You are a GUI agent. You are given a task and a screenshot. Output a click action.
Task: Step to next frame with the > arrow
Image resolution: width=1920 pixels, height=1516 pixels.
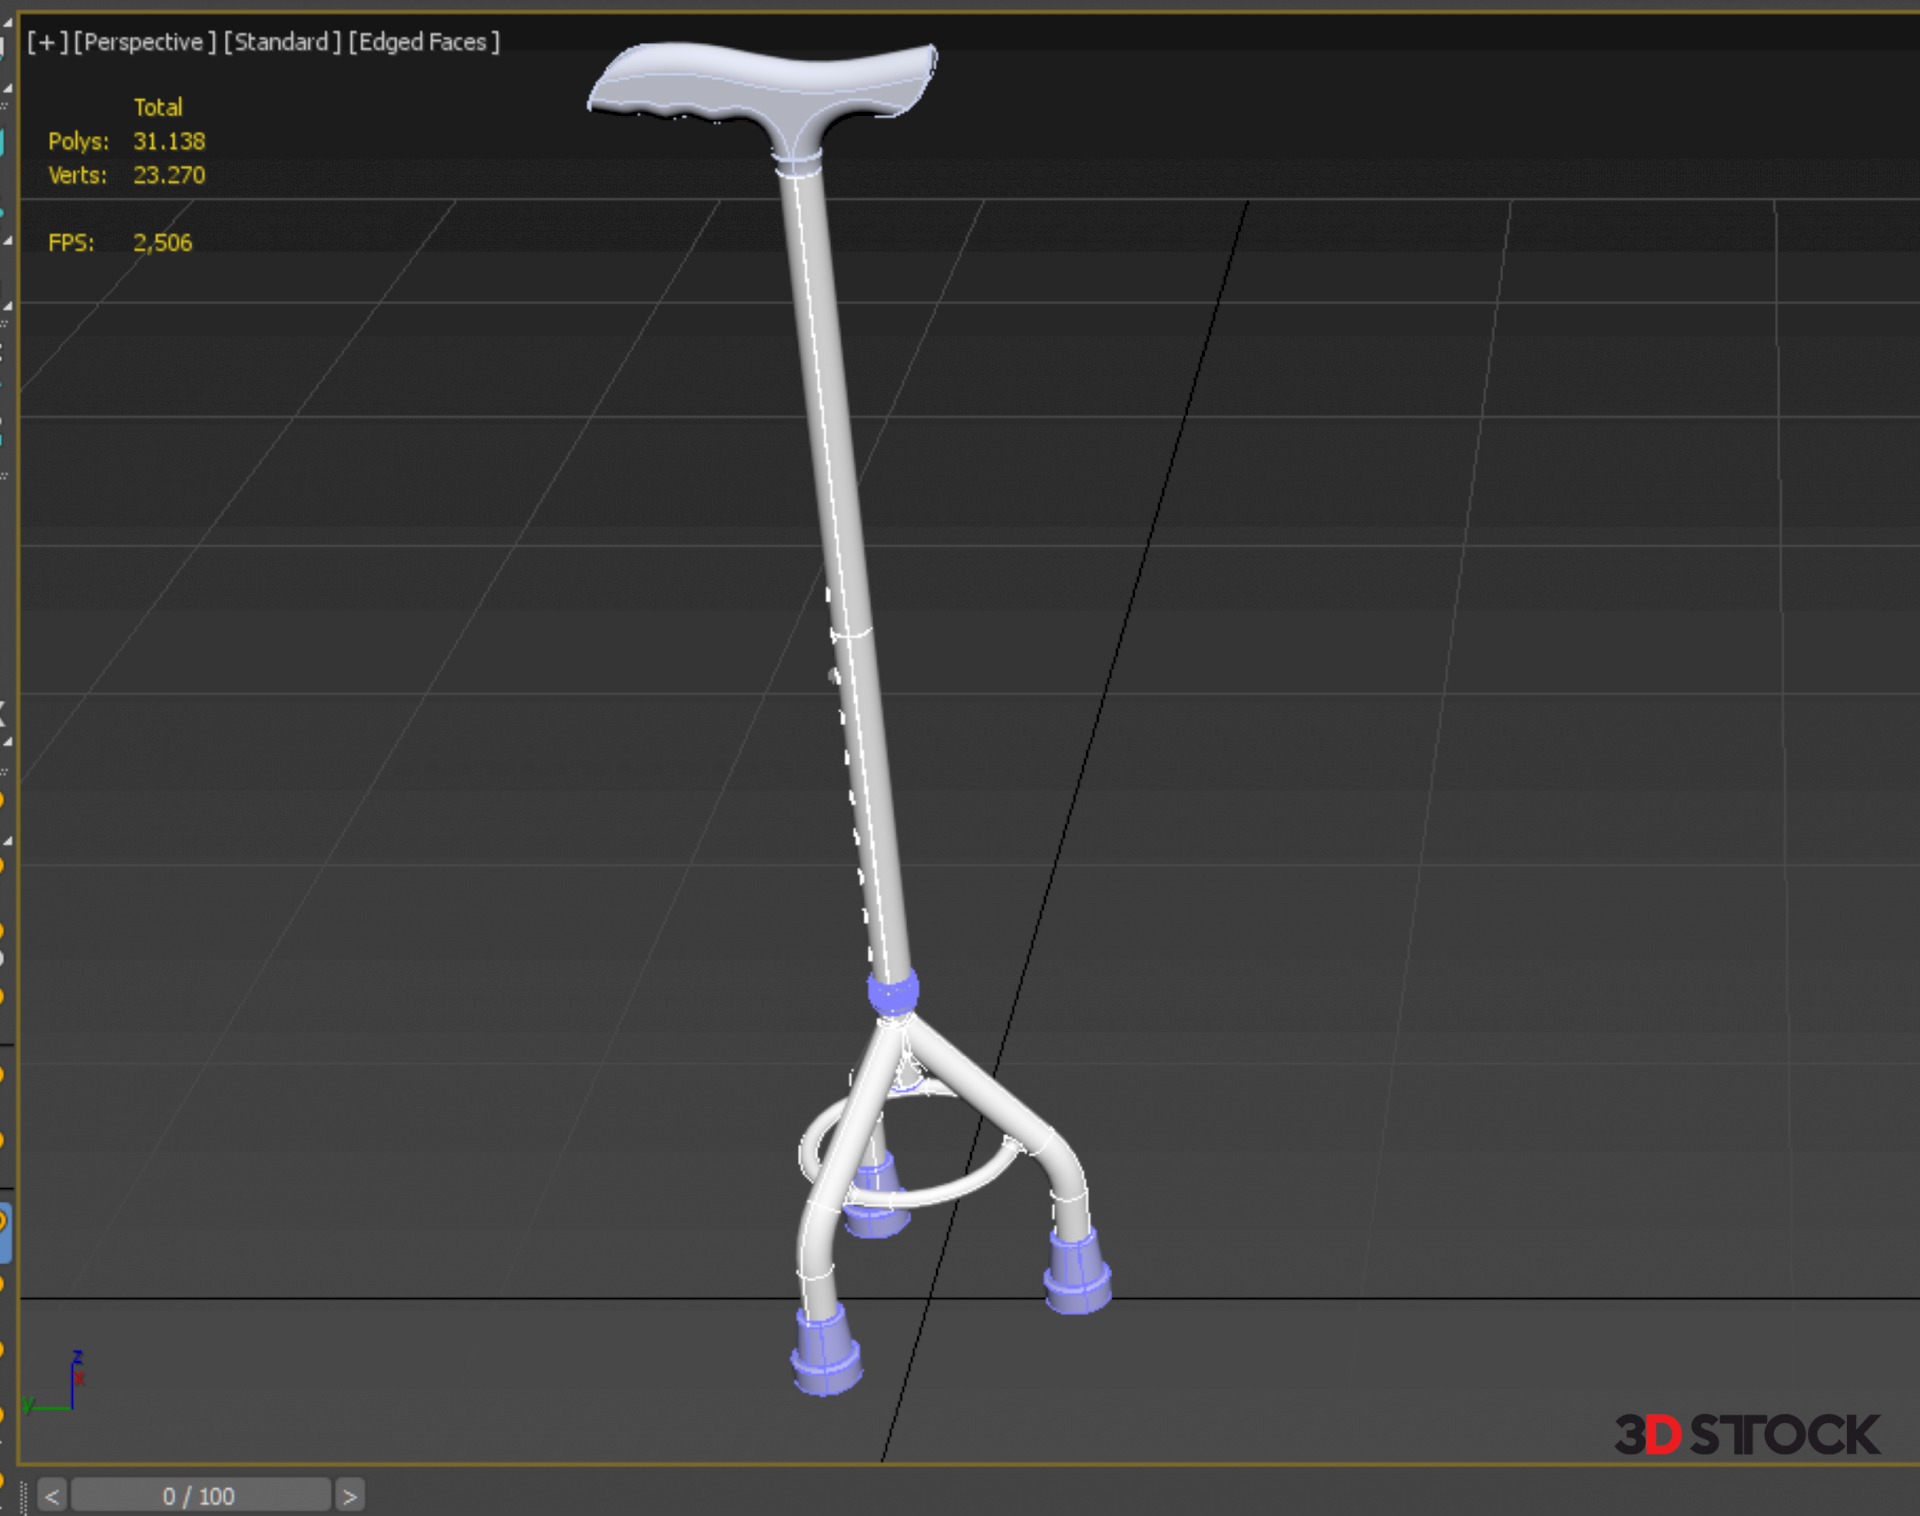coord(349,1496)
